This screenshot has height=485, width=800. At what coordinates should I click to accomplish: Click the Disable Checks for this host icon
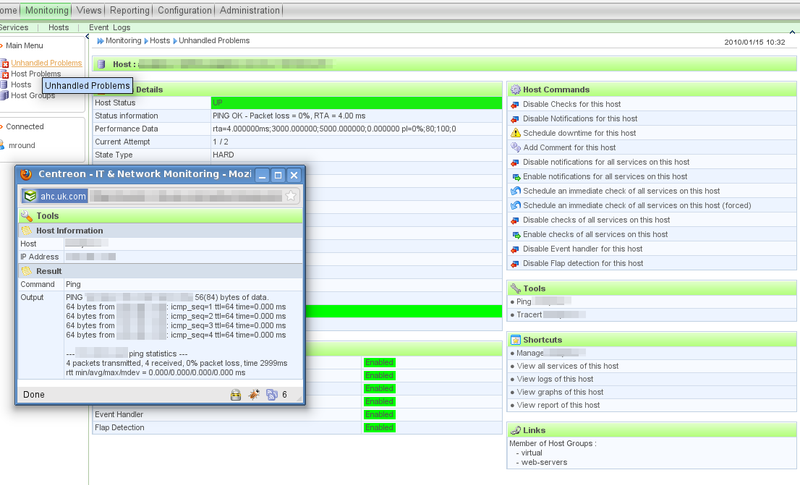[515, 104]
